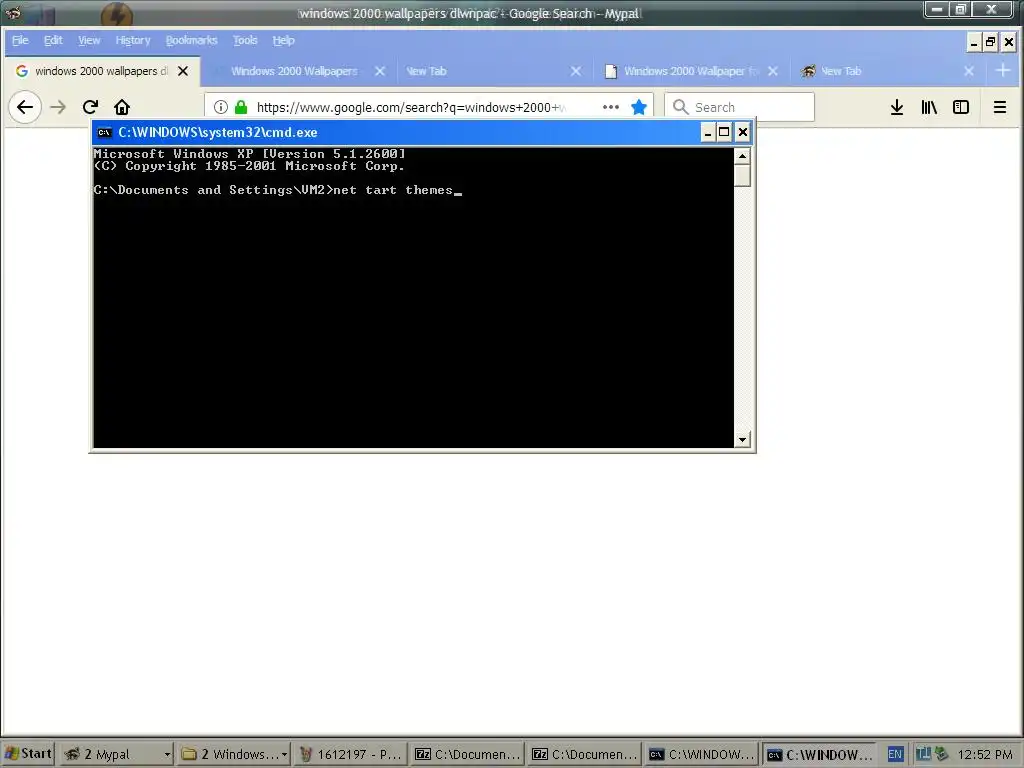Click the cmd scrollbar up arrow
The width and height of the screenshot is (1024, 768).
(x=742, y=156)
